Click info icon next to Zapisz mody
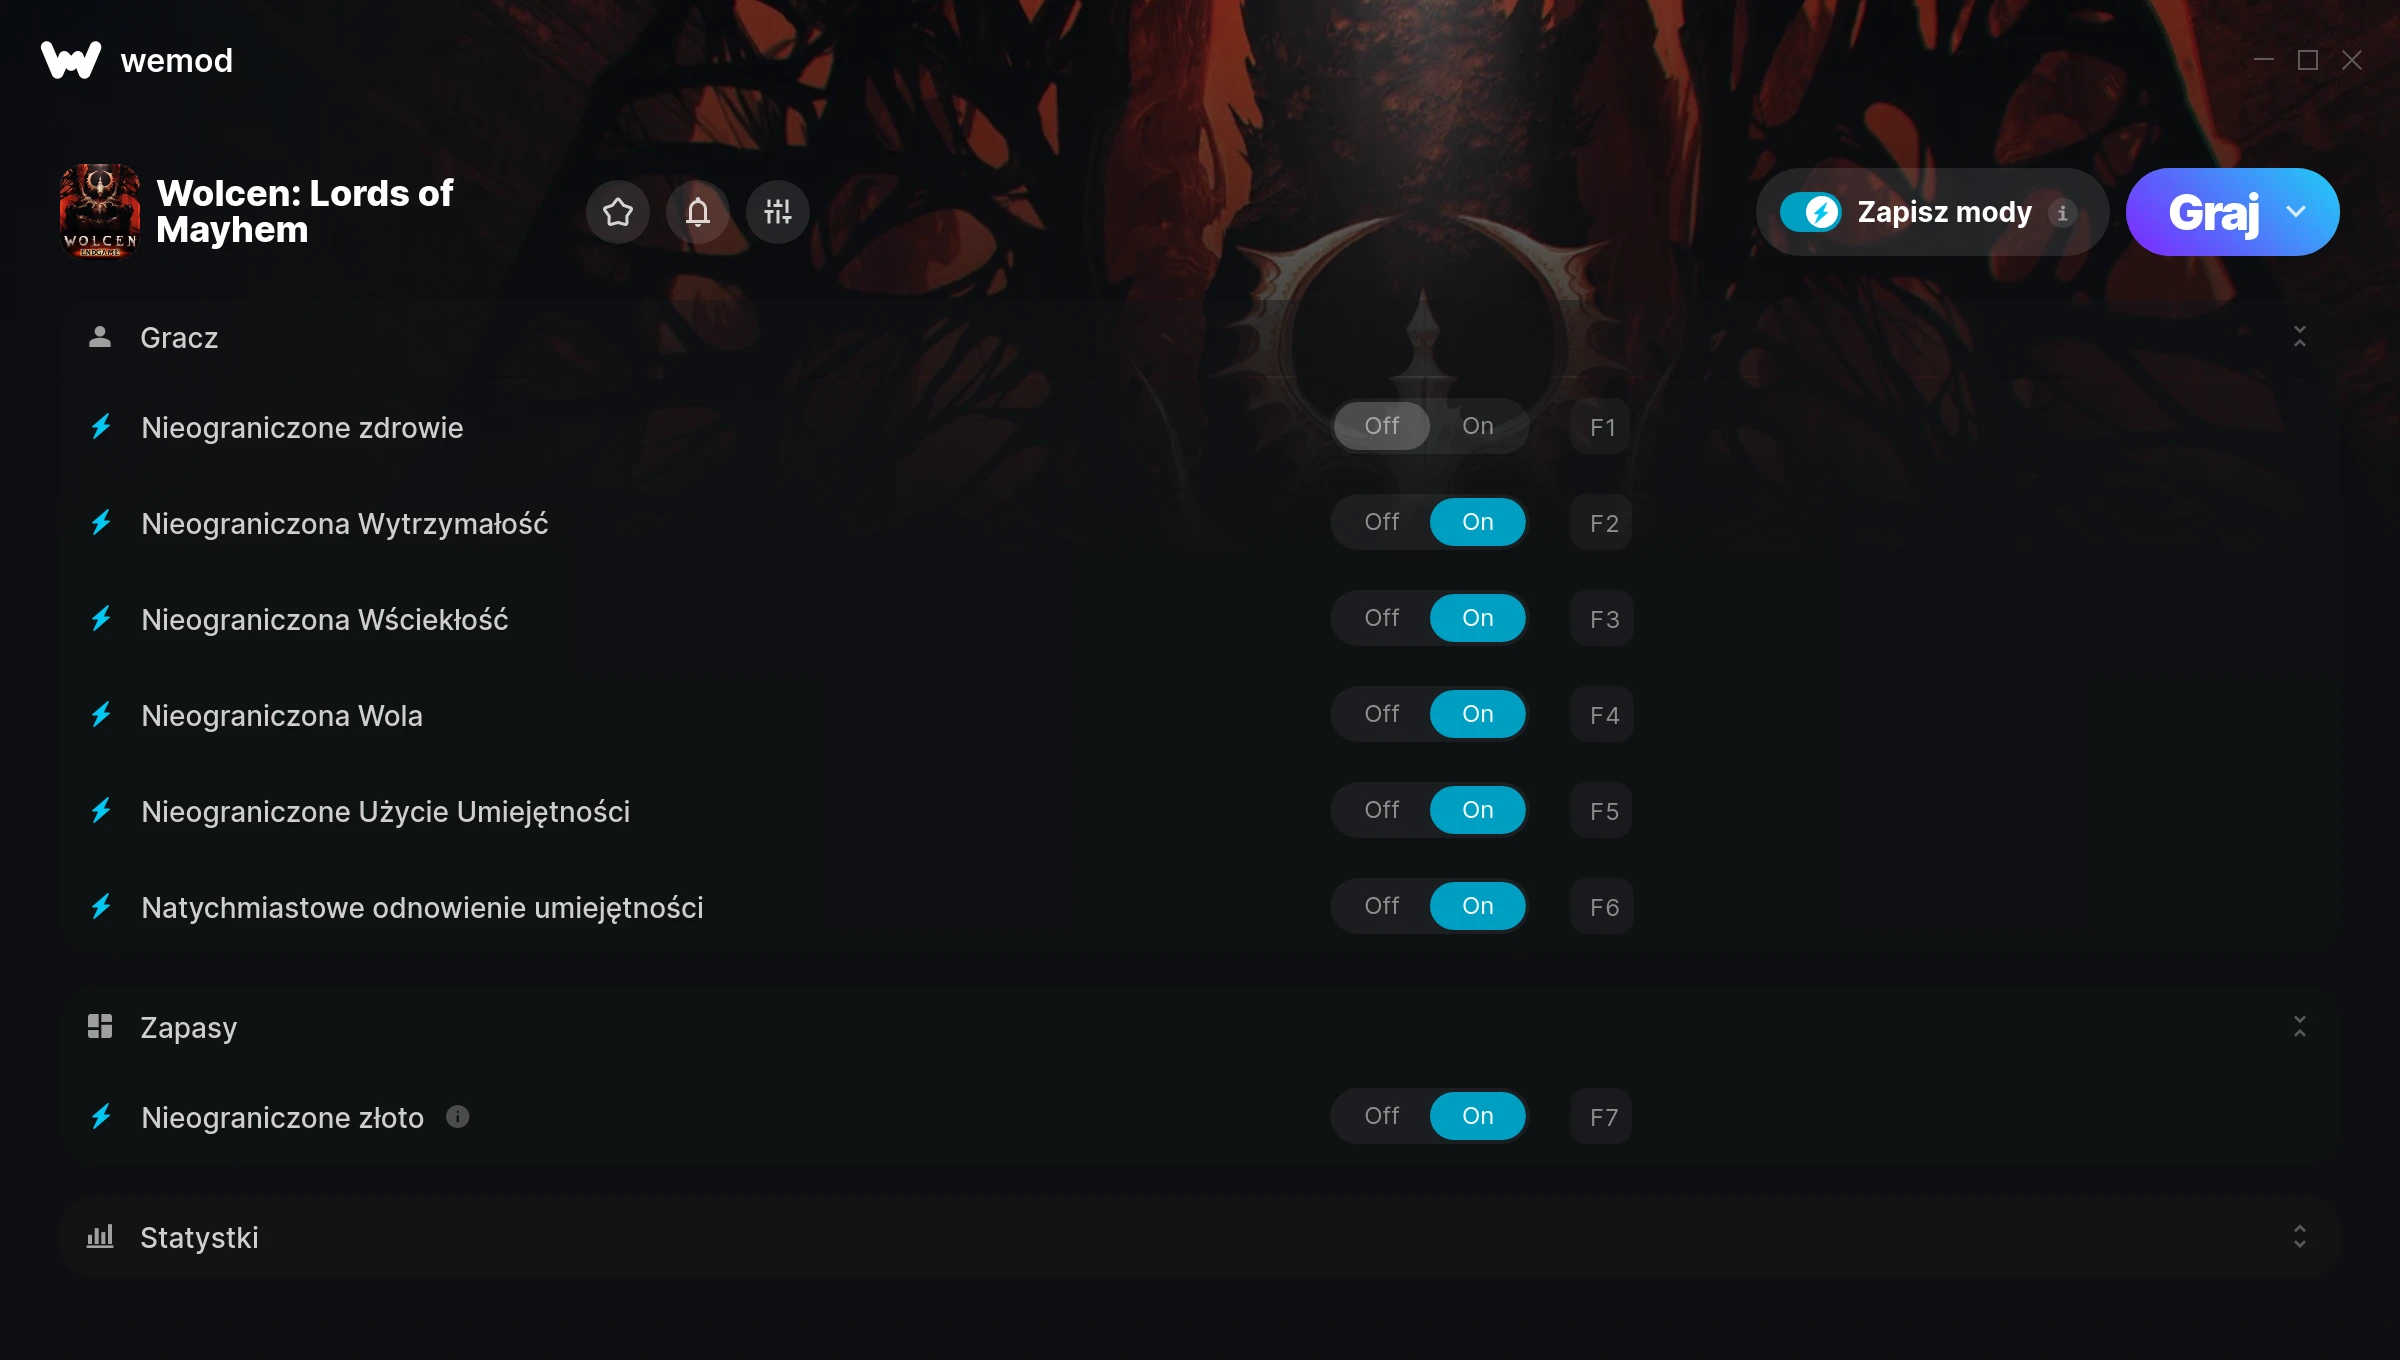This screenshot has height=1360, width=2400. pyautogui.click(x=2062, y=213)
